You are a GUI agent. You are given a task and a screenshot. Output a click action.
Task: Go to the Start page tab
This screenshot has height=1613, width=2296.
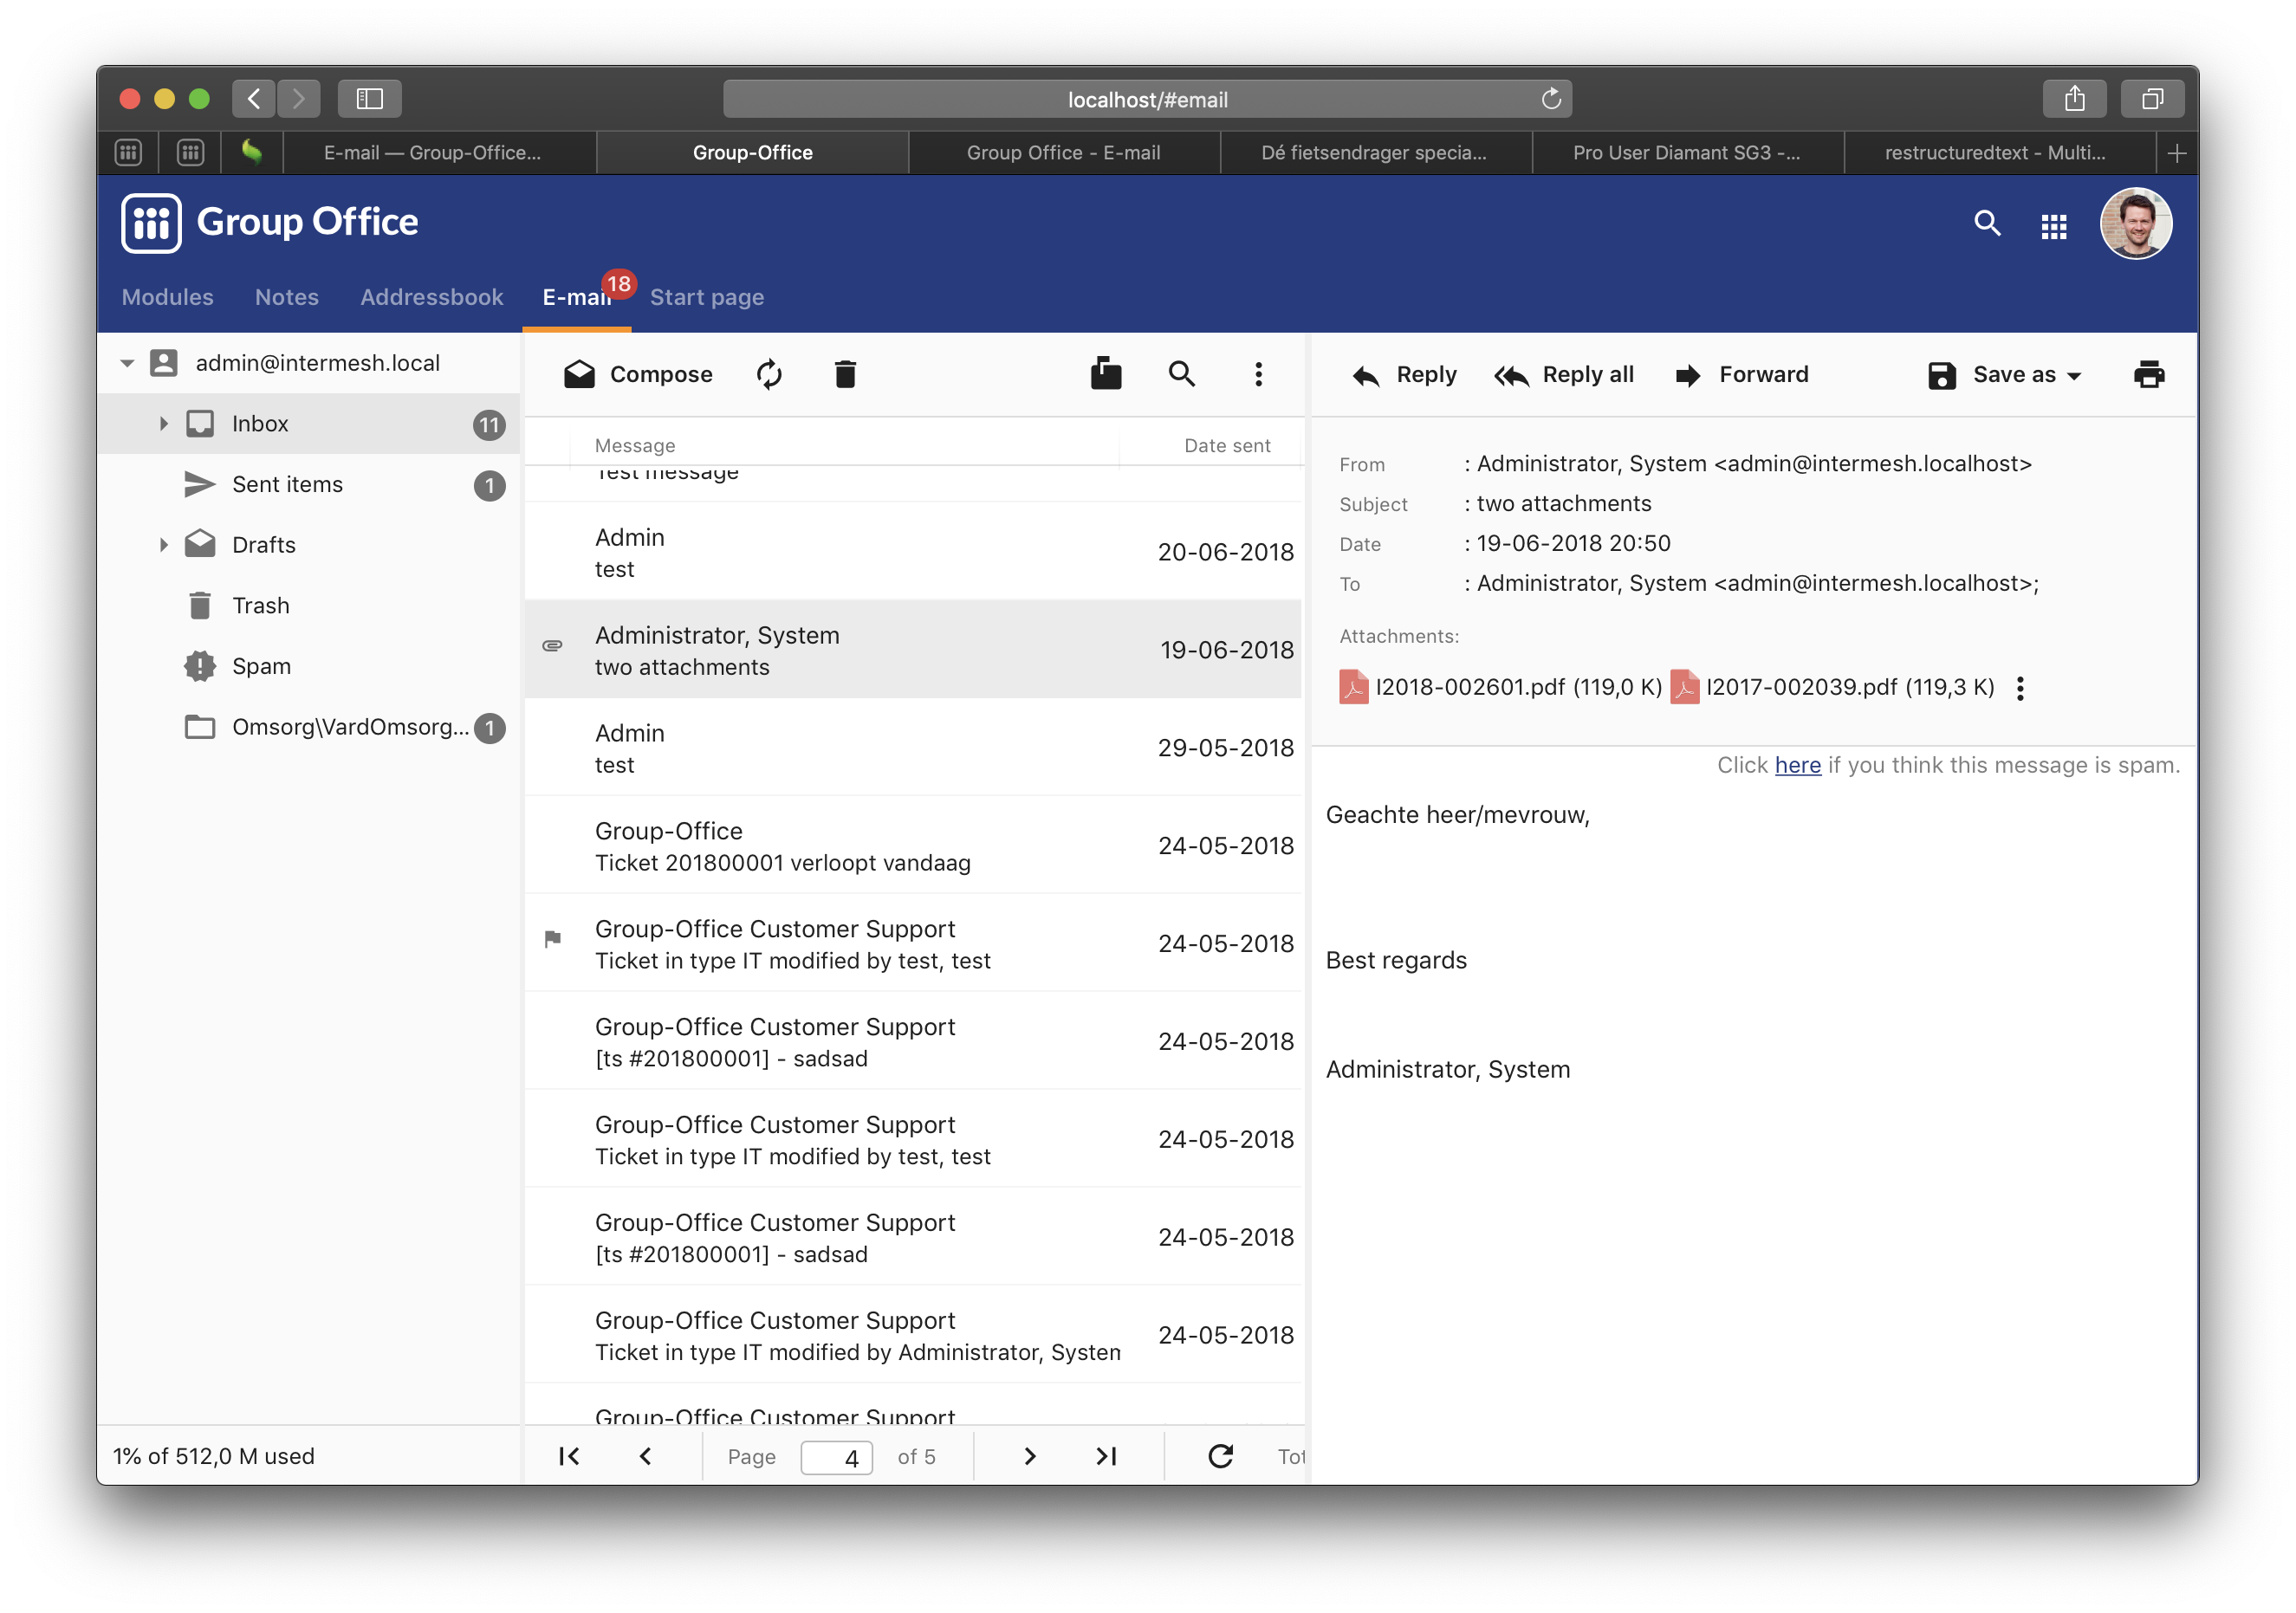click(x=707, y=297)
